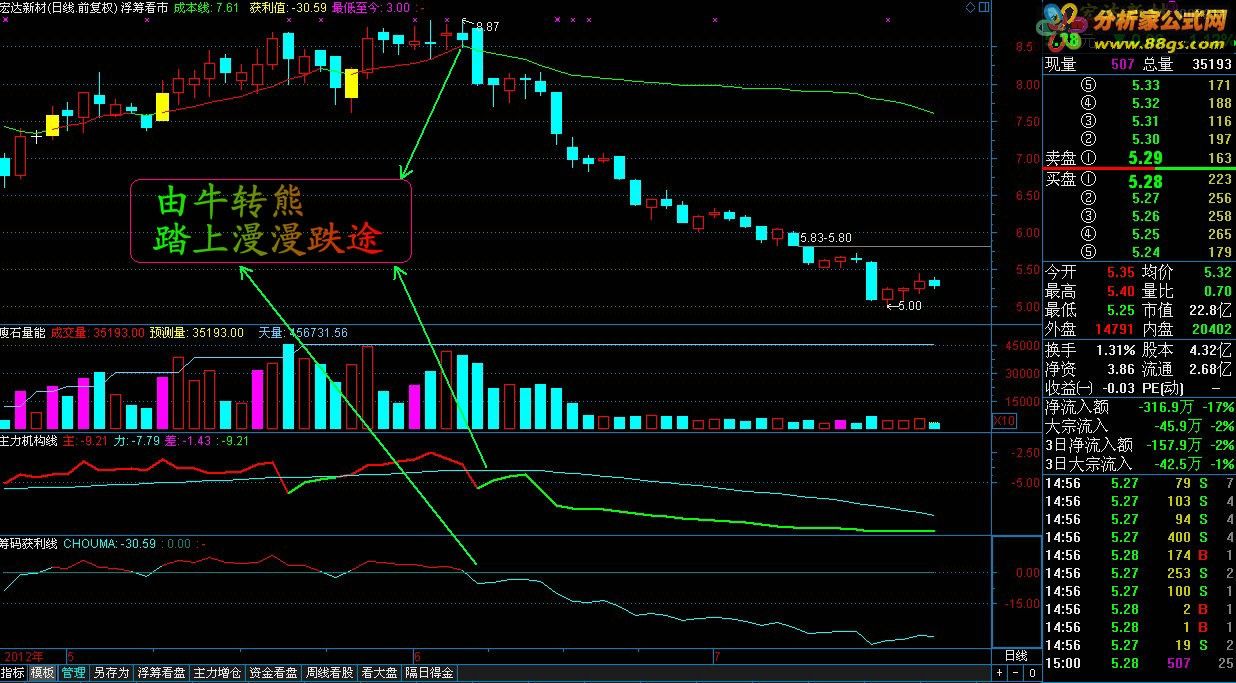The image size is (1236, 683).
Task: Click the 另存为 tab
Action: click(x=111, y=673)
